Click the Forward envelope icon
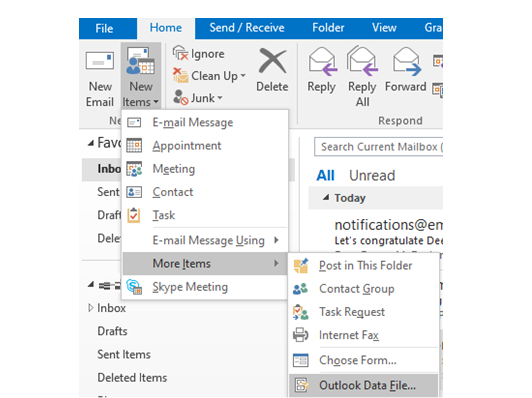Screen dimensions: 532x398 pyautogui.click(x=406, y=61)
